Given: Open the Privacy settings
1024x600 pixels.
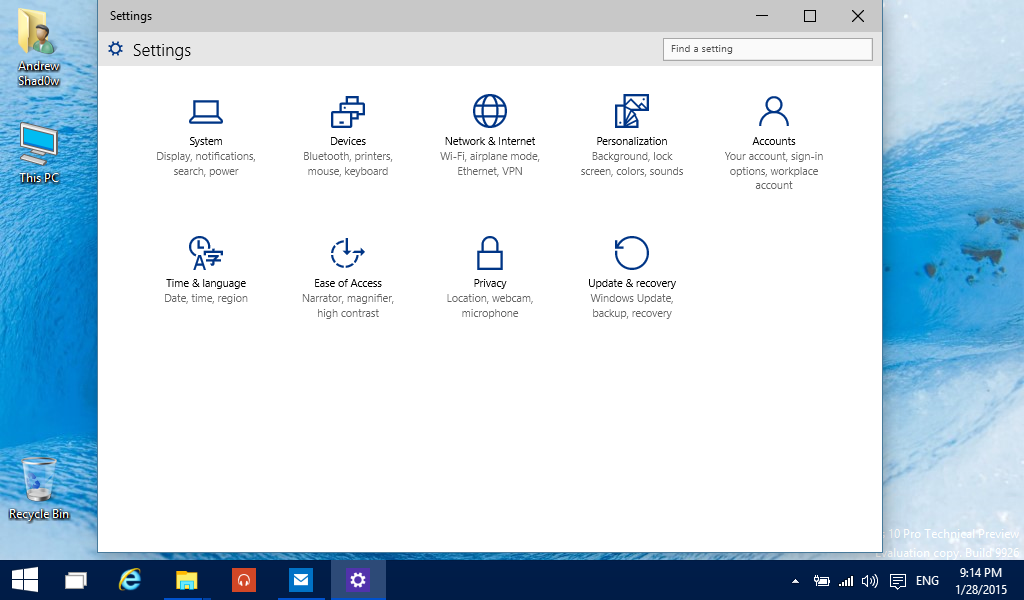Looking at the screenshot, I should (490, 277).
